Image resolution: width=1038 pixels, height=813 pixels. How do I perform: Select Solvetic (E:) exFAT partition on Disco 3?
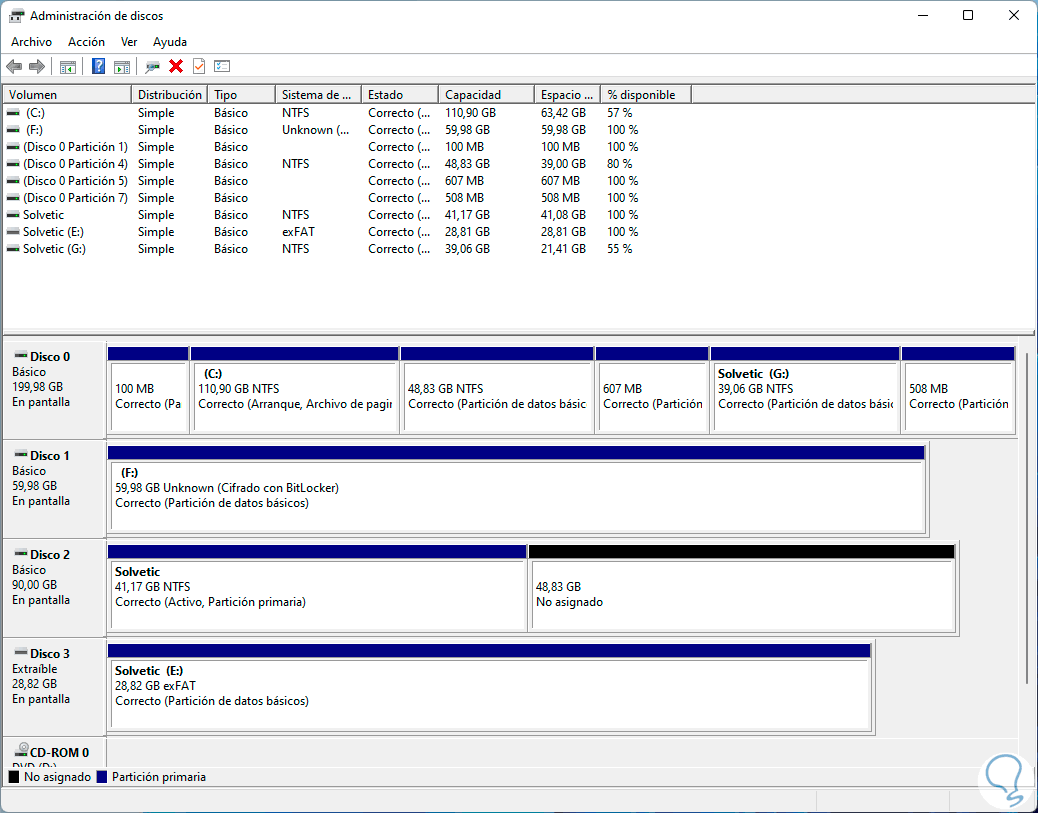(489, 687)
